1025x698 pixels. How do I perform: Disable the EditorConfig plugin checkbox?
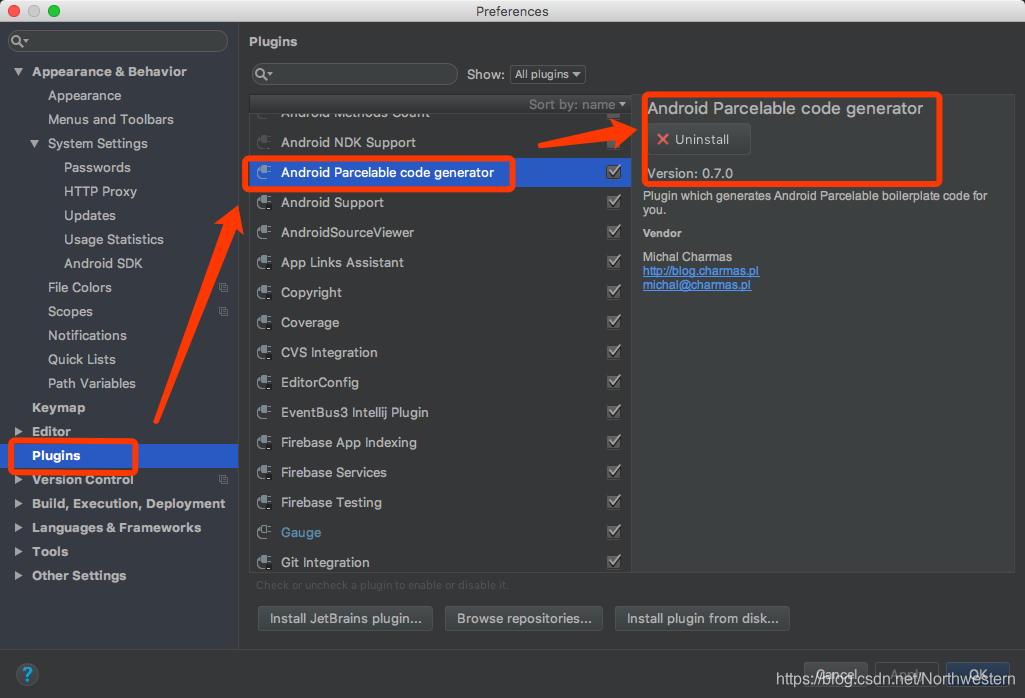[614, 382]
